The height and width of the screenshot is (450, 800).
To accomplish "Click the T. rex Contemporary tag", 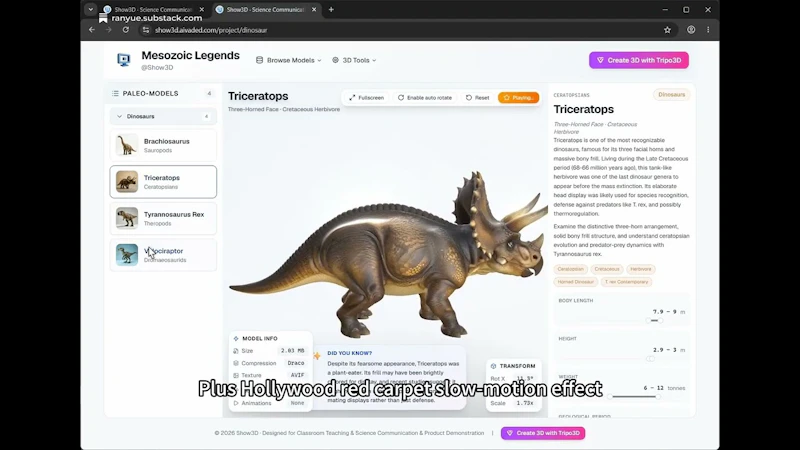I will 627,282.
